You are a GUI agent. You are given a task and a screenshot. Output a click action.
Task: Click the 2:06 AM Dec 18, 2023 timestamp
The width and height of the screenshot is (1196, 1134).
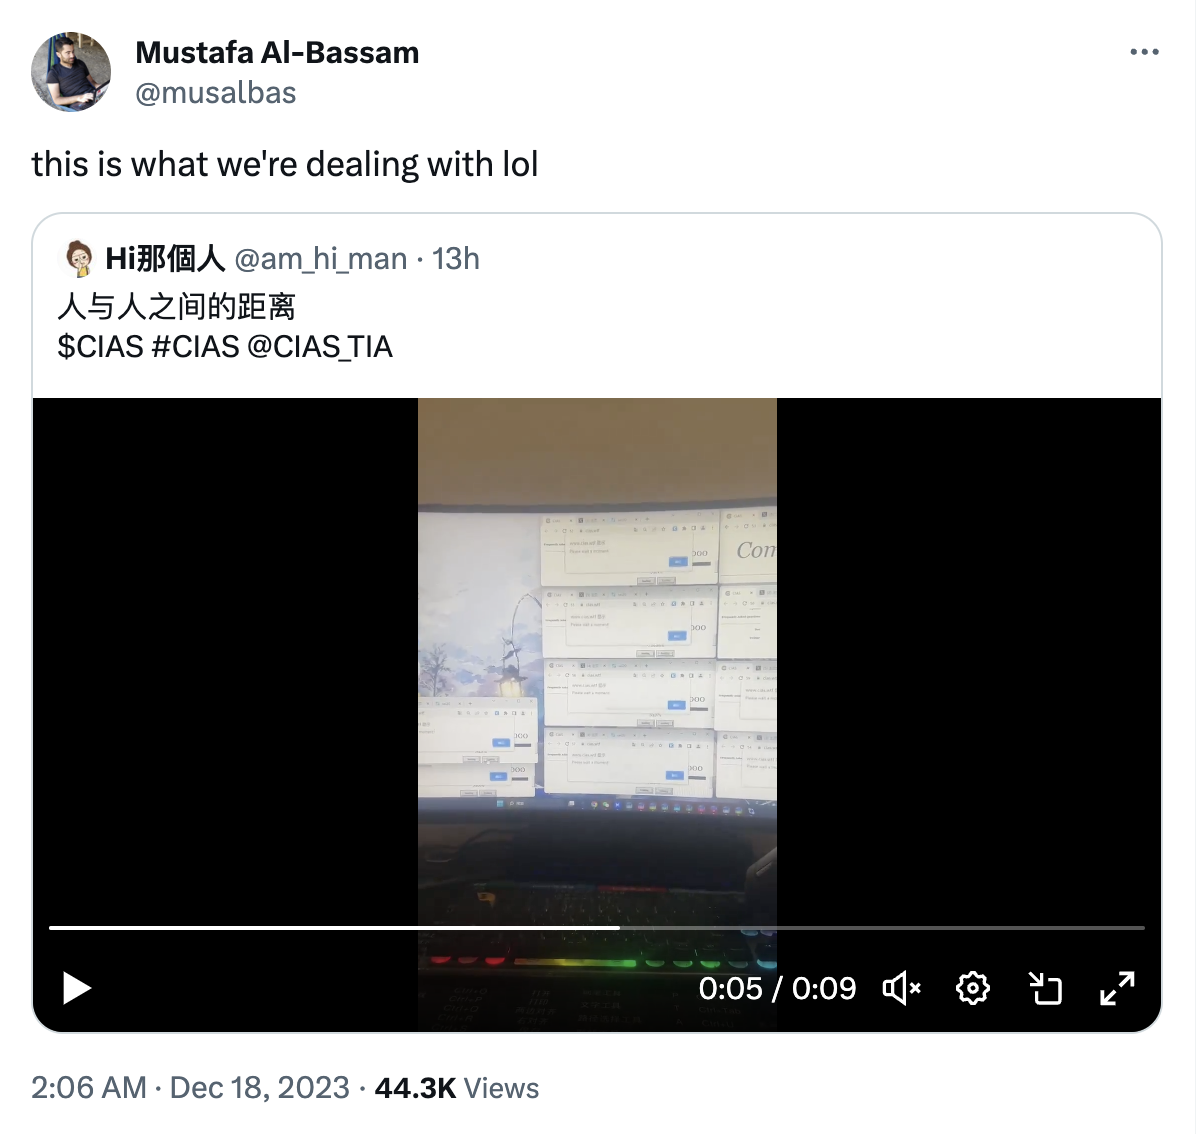(x=190, y=1087)
